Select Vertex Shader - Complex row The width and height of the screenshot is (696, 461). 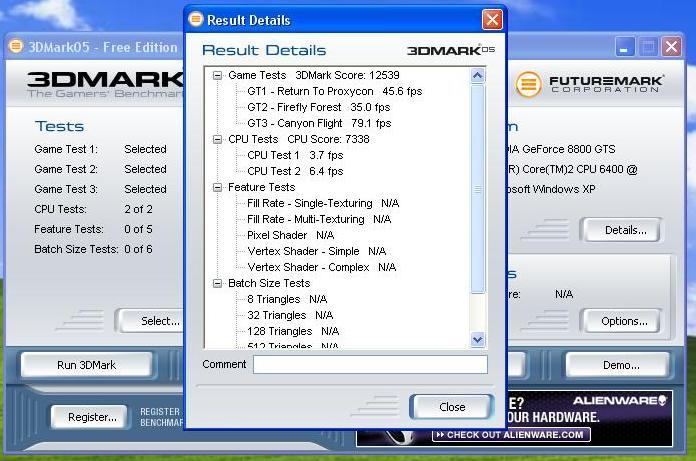pos(322,267)
